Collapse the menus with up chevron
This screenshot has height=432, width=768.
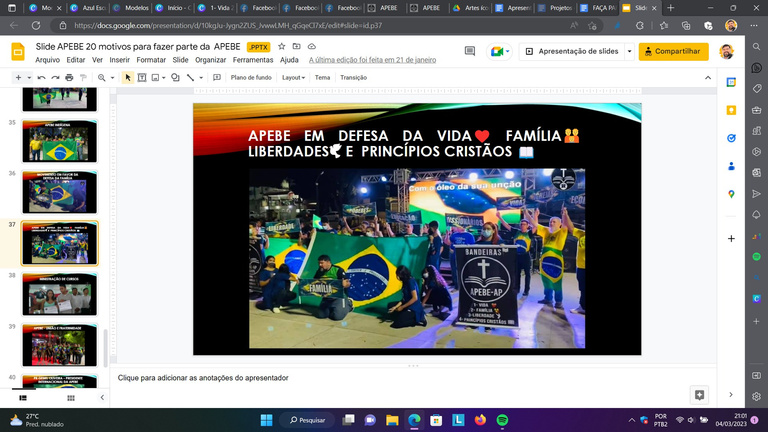(x=708, y=77)
